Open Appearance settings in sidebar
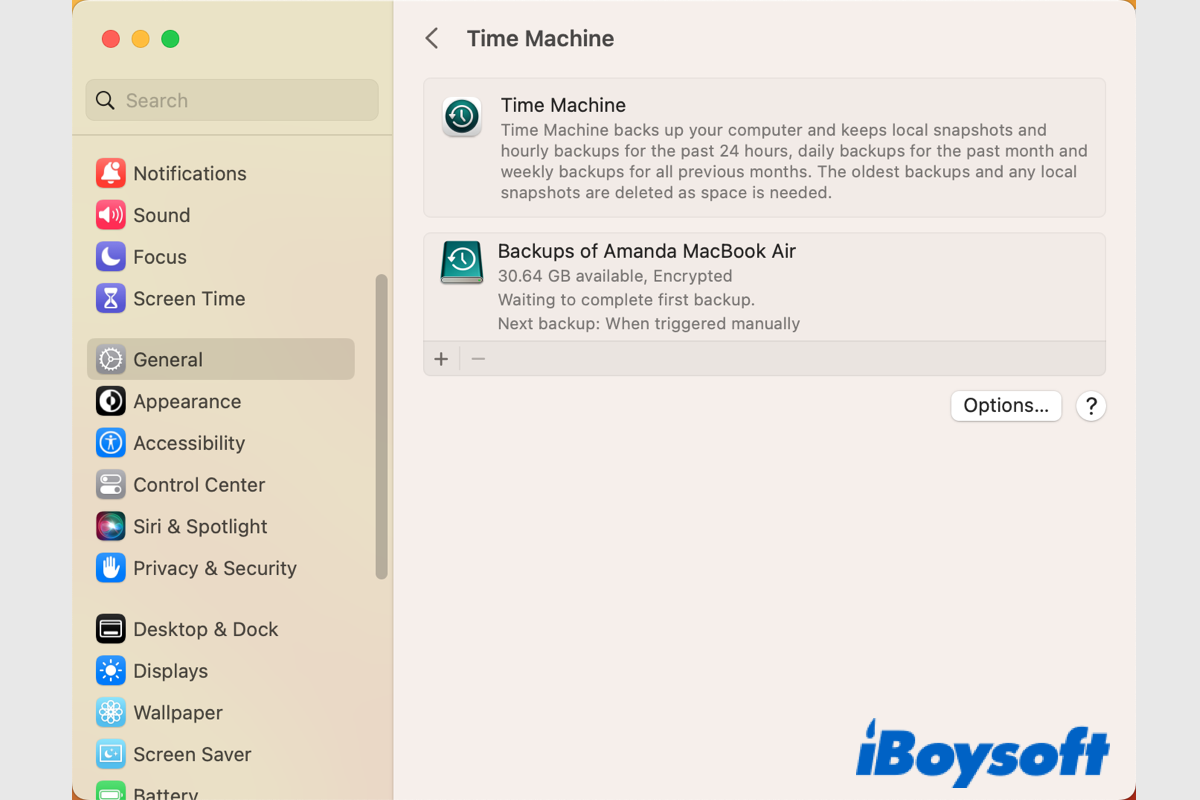The width and height of the screenshot is (1200, 800). (187, 402)
